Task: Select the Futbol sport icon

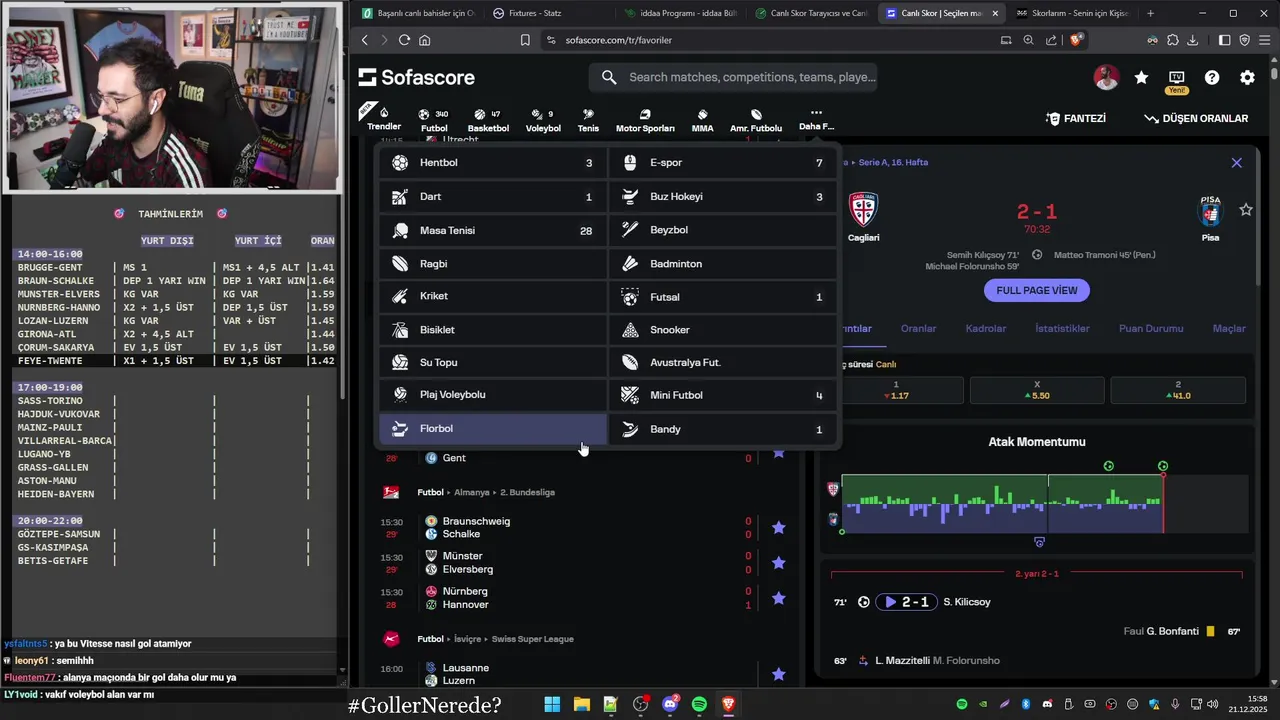Action: coord(434,120)
